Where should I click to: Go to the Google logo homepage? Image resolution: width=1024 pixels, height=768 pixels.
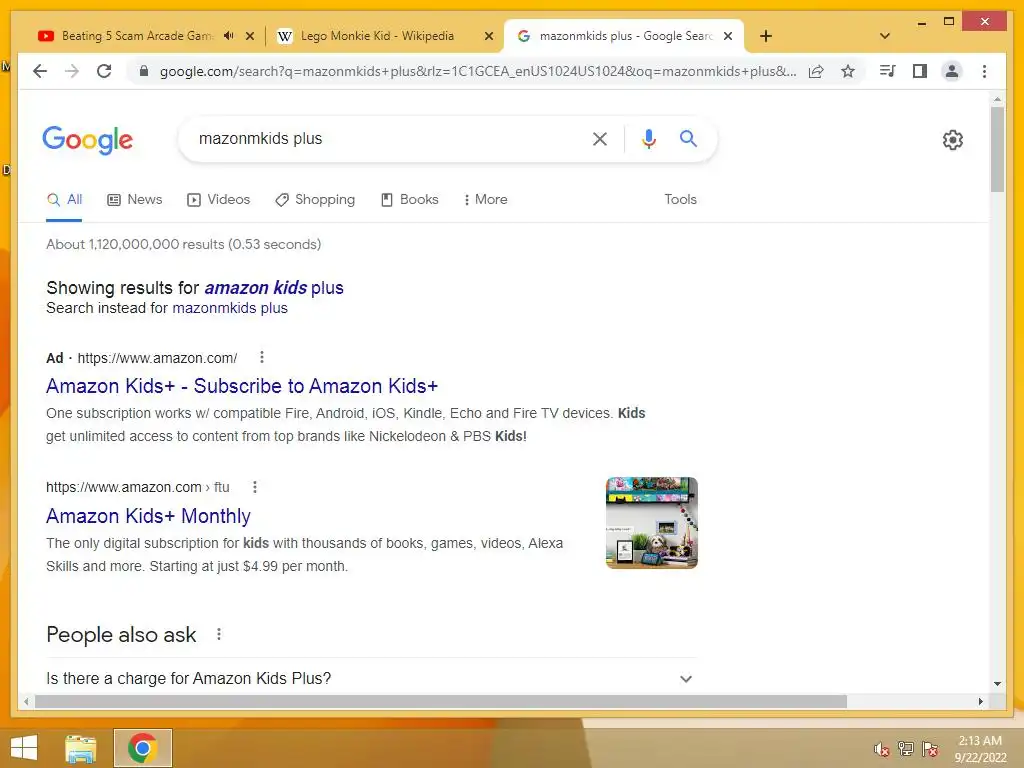[88, 140]
